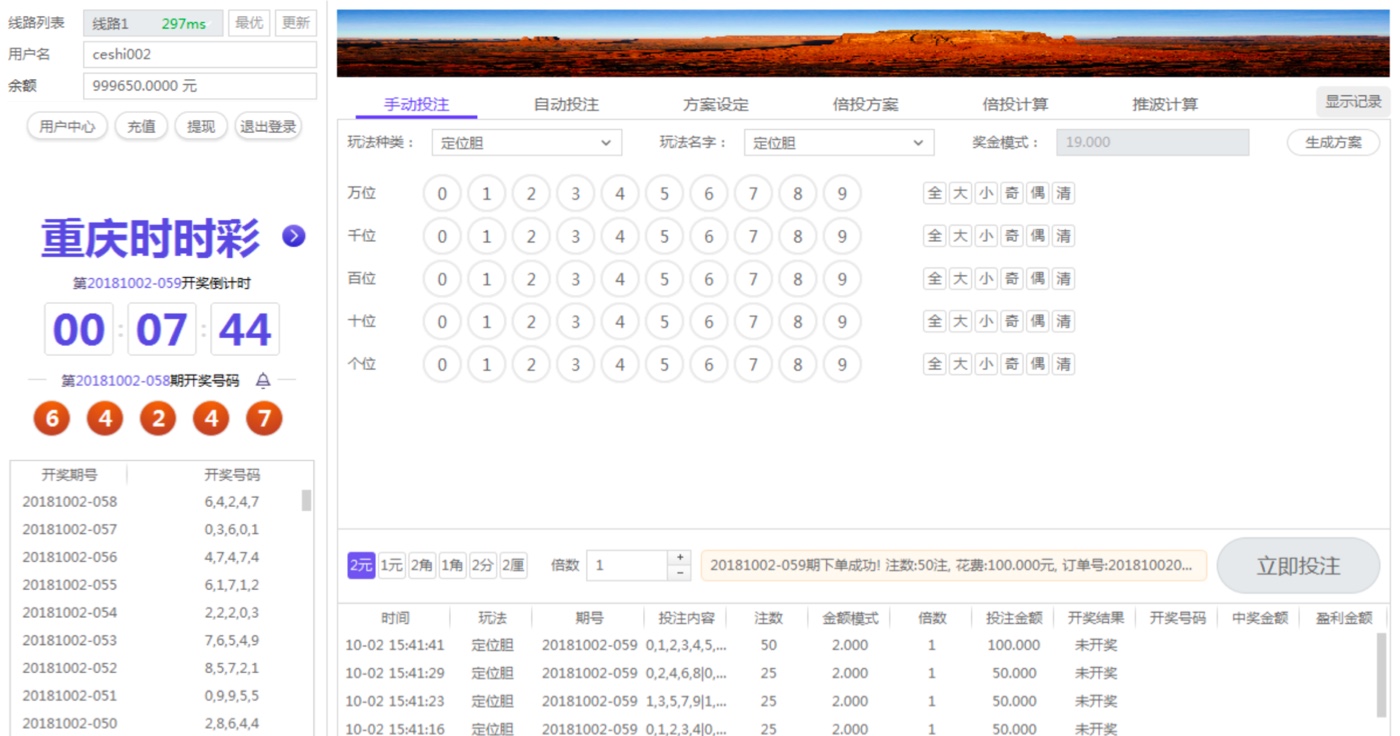Select number 3 in 十位 row

(575, 322)
